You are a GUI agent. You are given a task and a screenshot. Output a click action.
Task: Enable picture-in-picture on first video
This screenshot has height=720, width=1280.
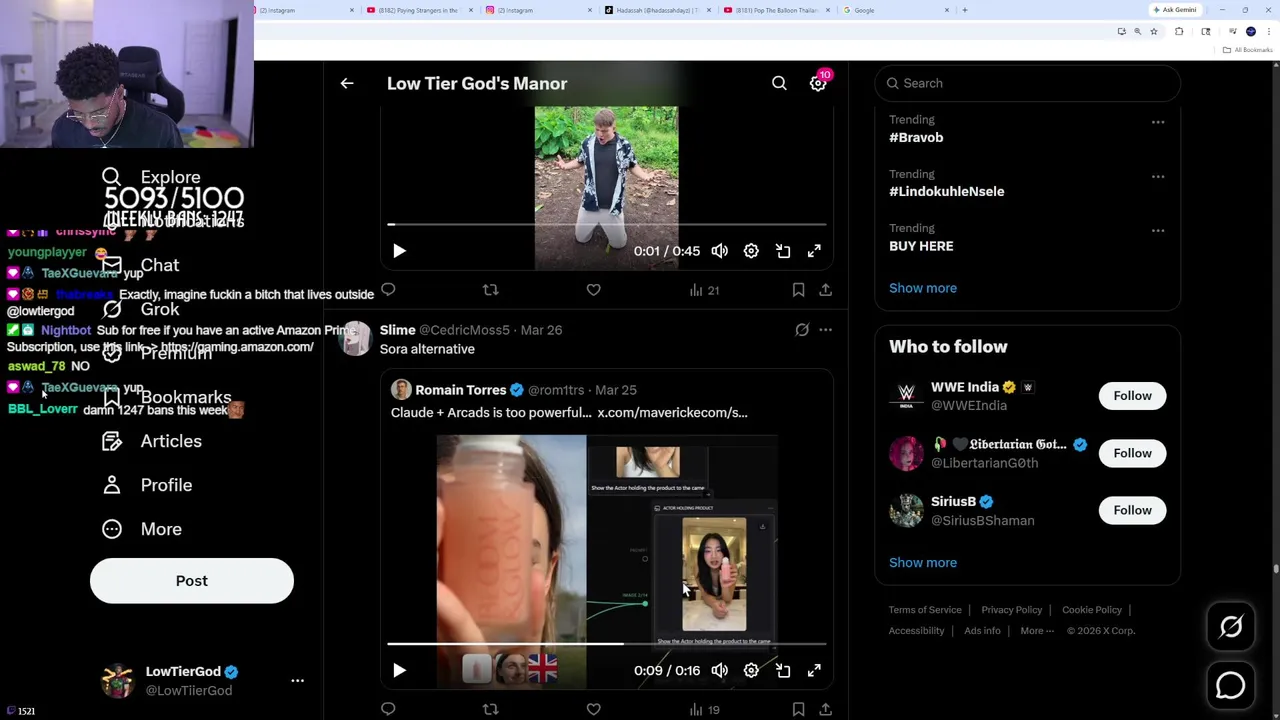click(783, 251)
